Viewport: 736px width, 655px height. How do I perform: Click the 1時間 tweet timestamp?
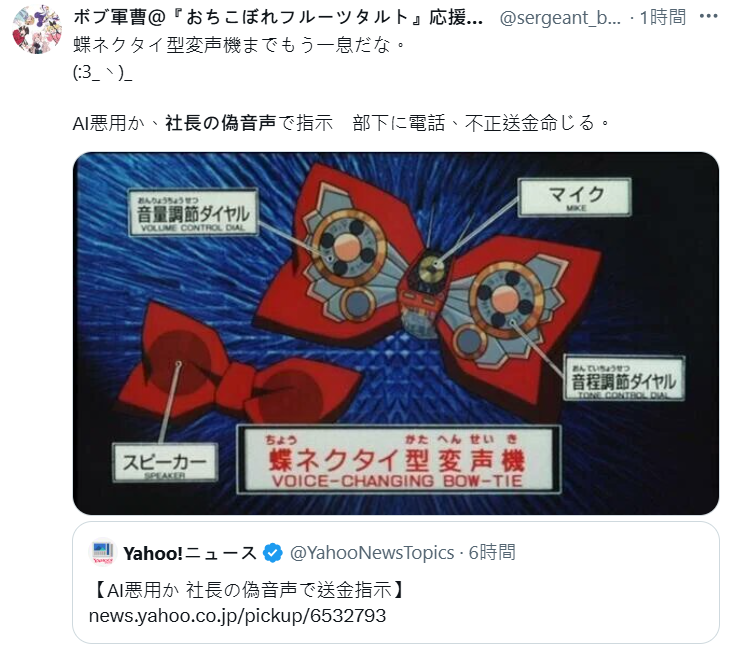click(x=663, y=18)
